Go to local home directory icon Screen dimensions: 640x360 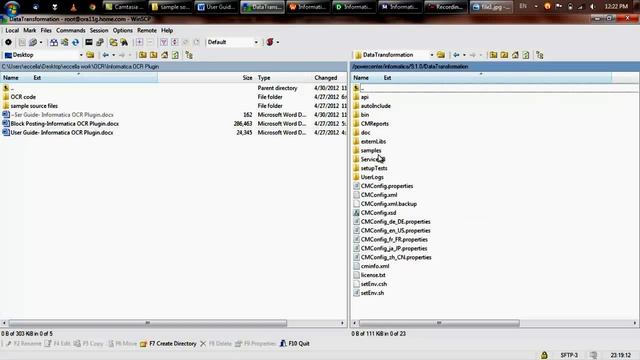click(164, 55)
